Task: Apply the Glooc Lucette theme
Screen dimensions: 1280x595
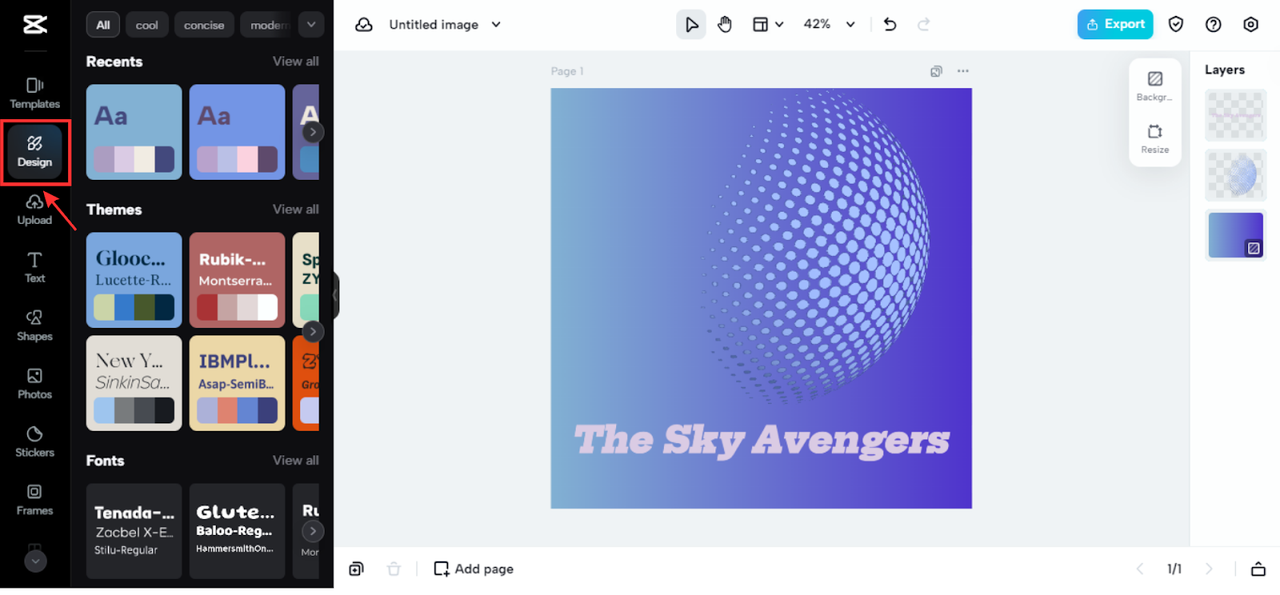Action: [134, 280]
